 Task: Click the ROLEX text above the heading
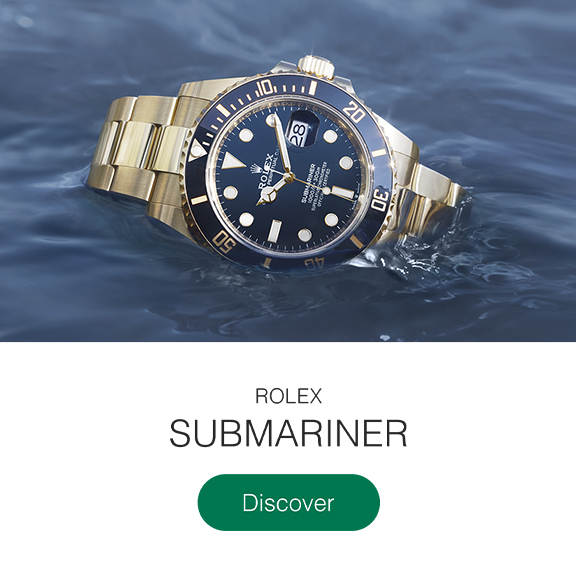[288, 396]
